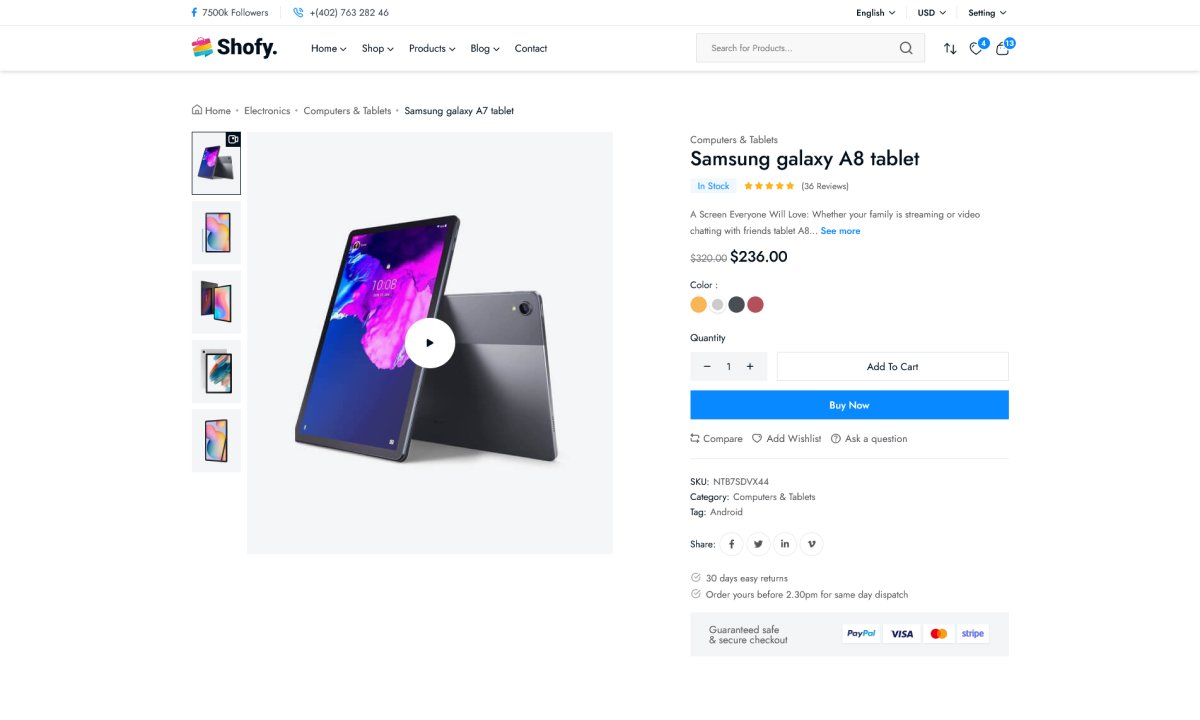The height and width of the screenshot is (720, 1200).
Task: Open the Shop menu
Action: [377, 48]
